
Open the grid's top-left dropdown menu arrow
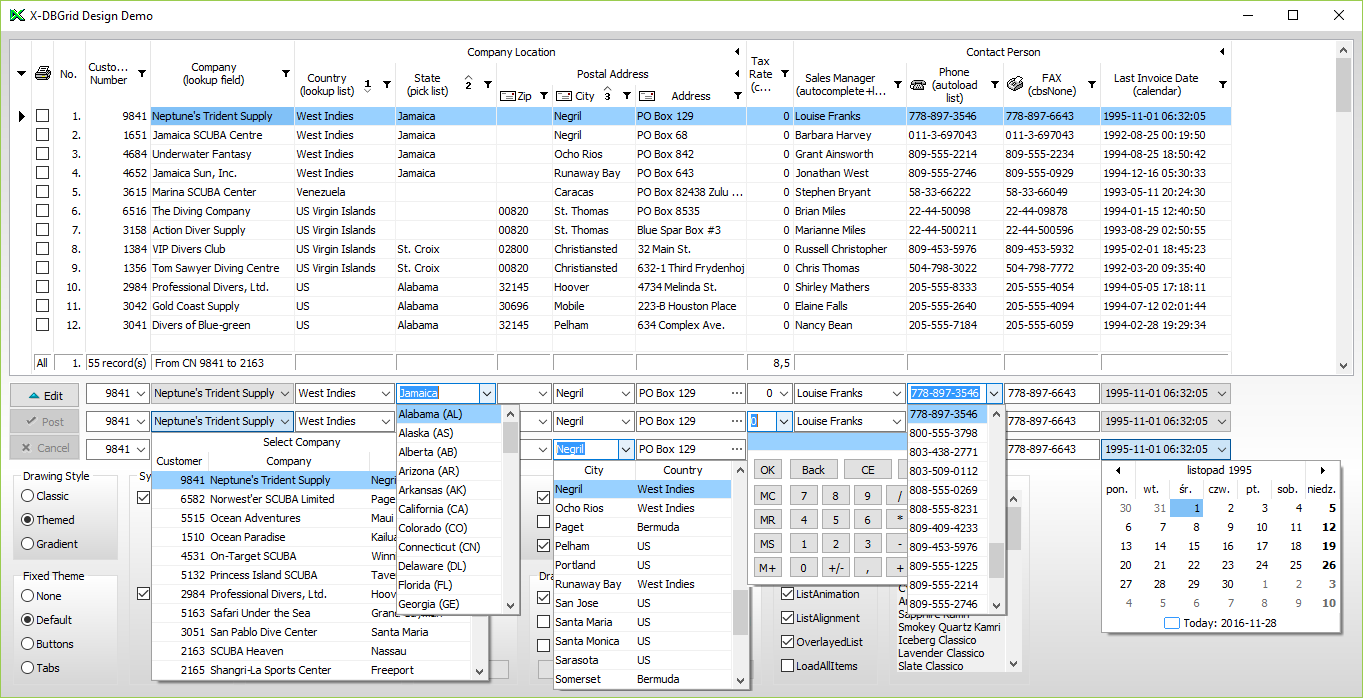click(x=21, y=74)
